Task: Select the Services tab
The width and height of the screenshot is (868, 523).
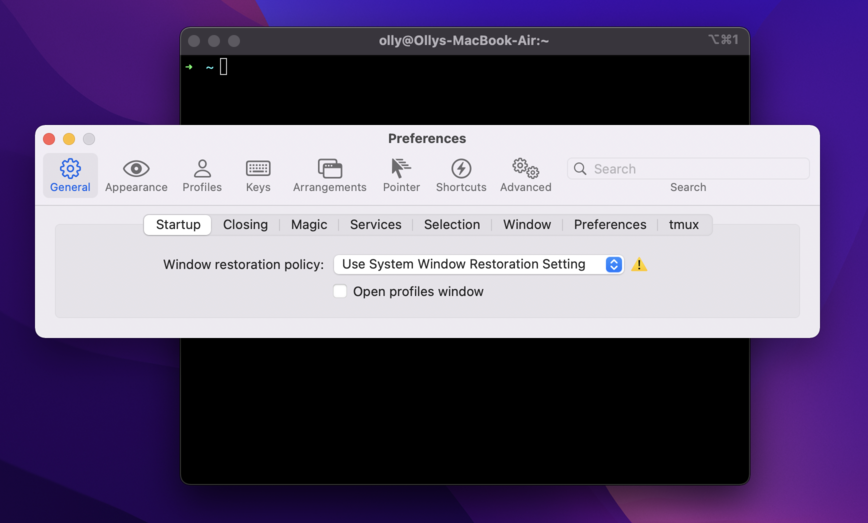Action: pos(375,225)
